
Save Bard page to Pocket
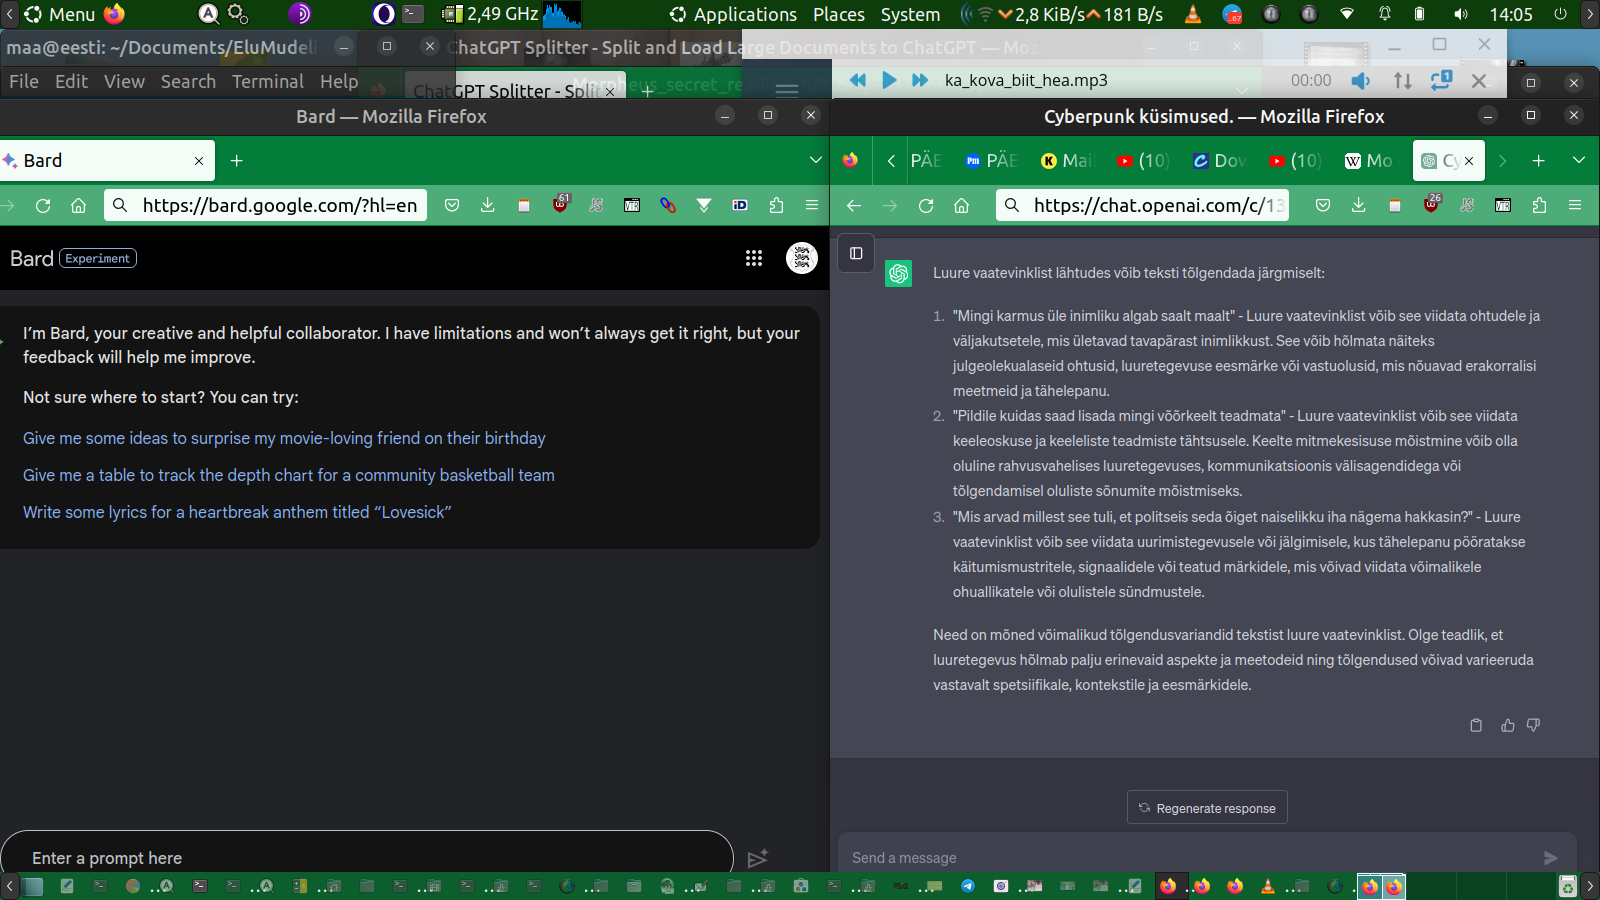pos(452,205)
